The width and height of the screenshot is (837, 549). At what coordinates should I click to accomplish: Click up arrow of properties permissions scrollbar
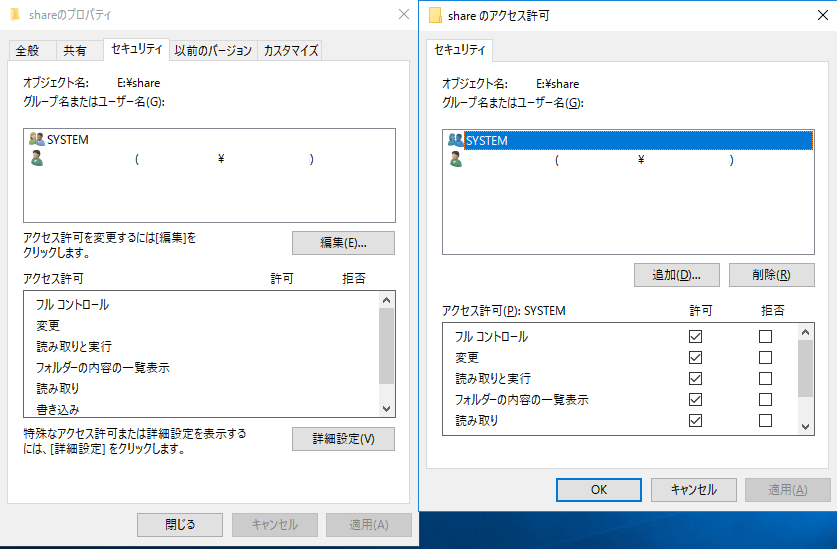point(386,300)
